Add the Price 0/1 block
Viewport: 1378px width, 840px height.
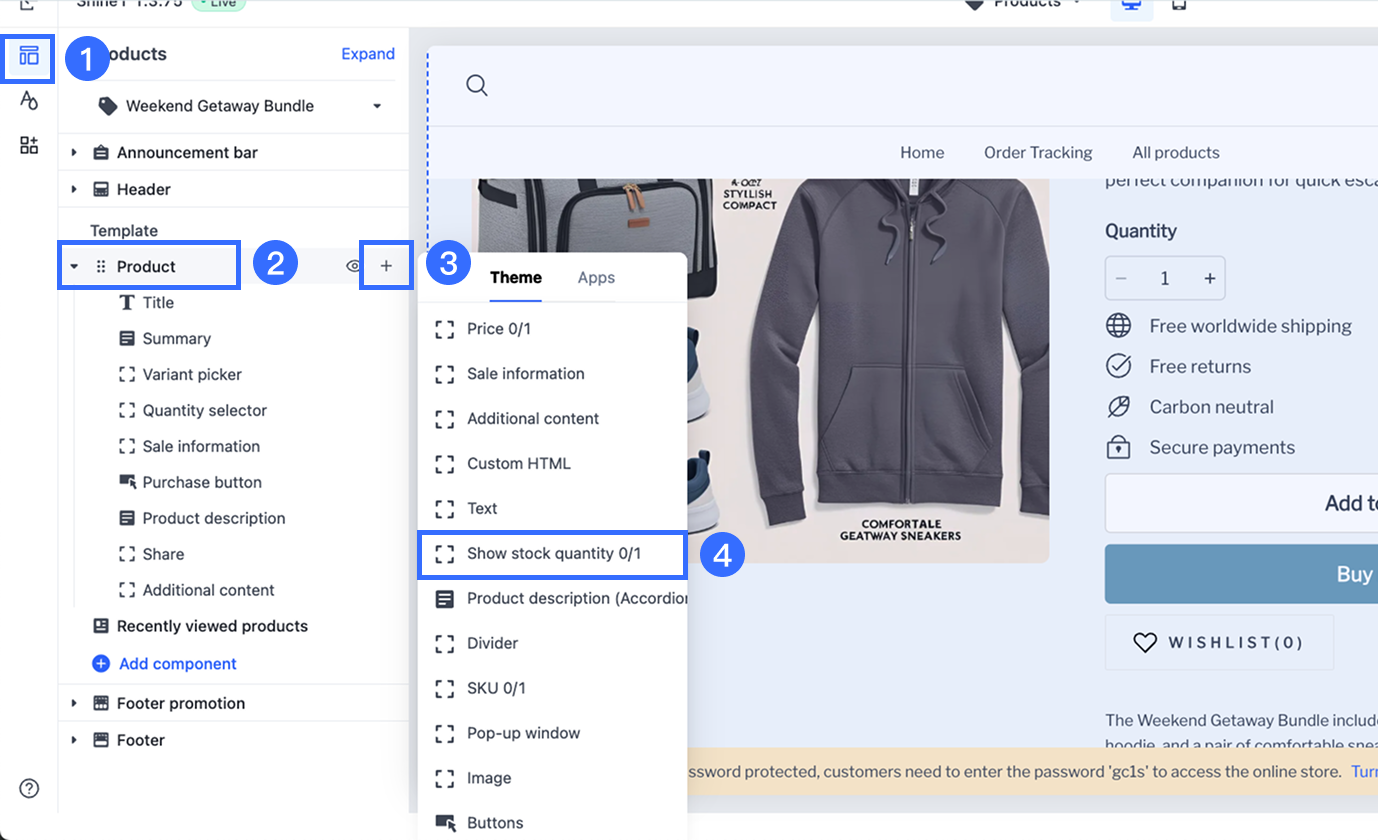(552, 329)
